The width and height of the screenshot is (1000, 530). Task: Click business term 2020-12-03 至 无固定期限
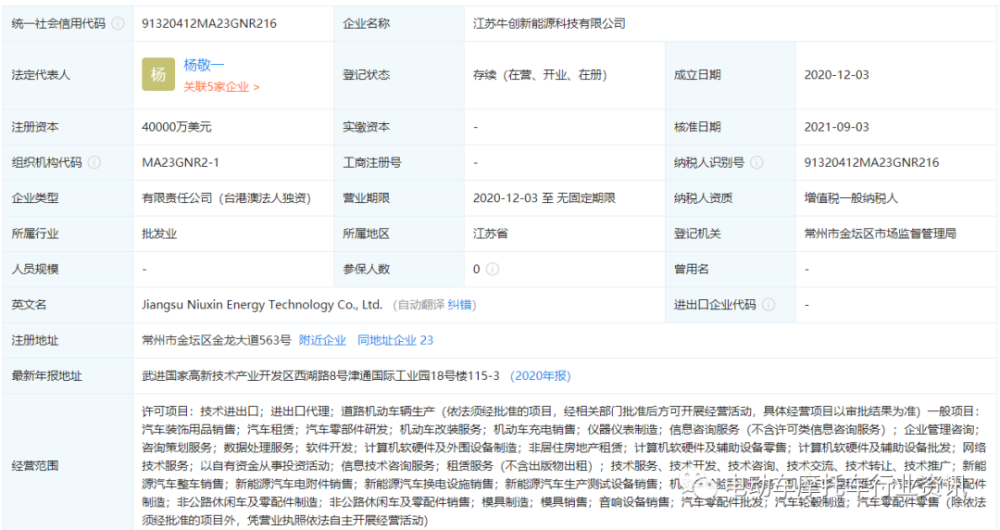pyautogui.click(x=544, y=198)
